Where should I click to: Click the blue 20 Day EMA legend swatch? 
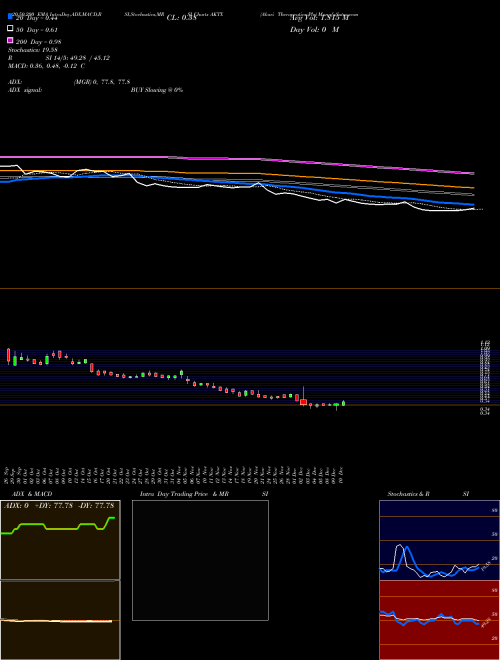[x=10, y=16]
